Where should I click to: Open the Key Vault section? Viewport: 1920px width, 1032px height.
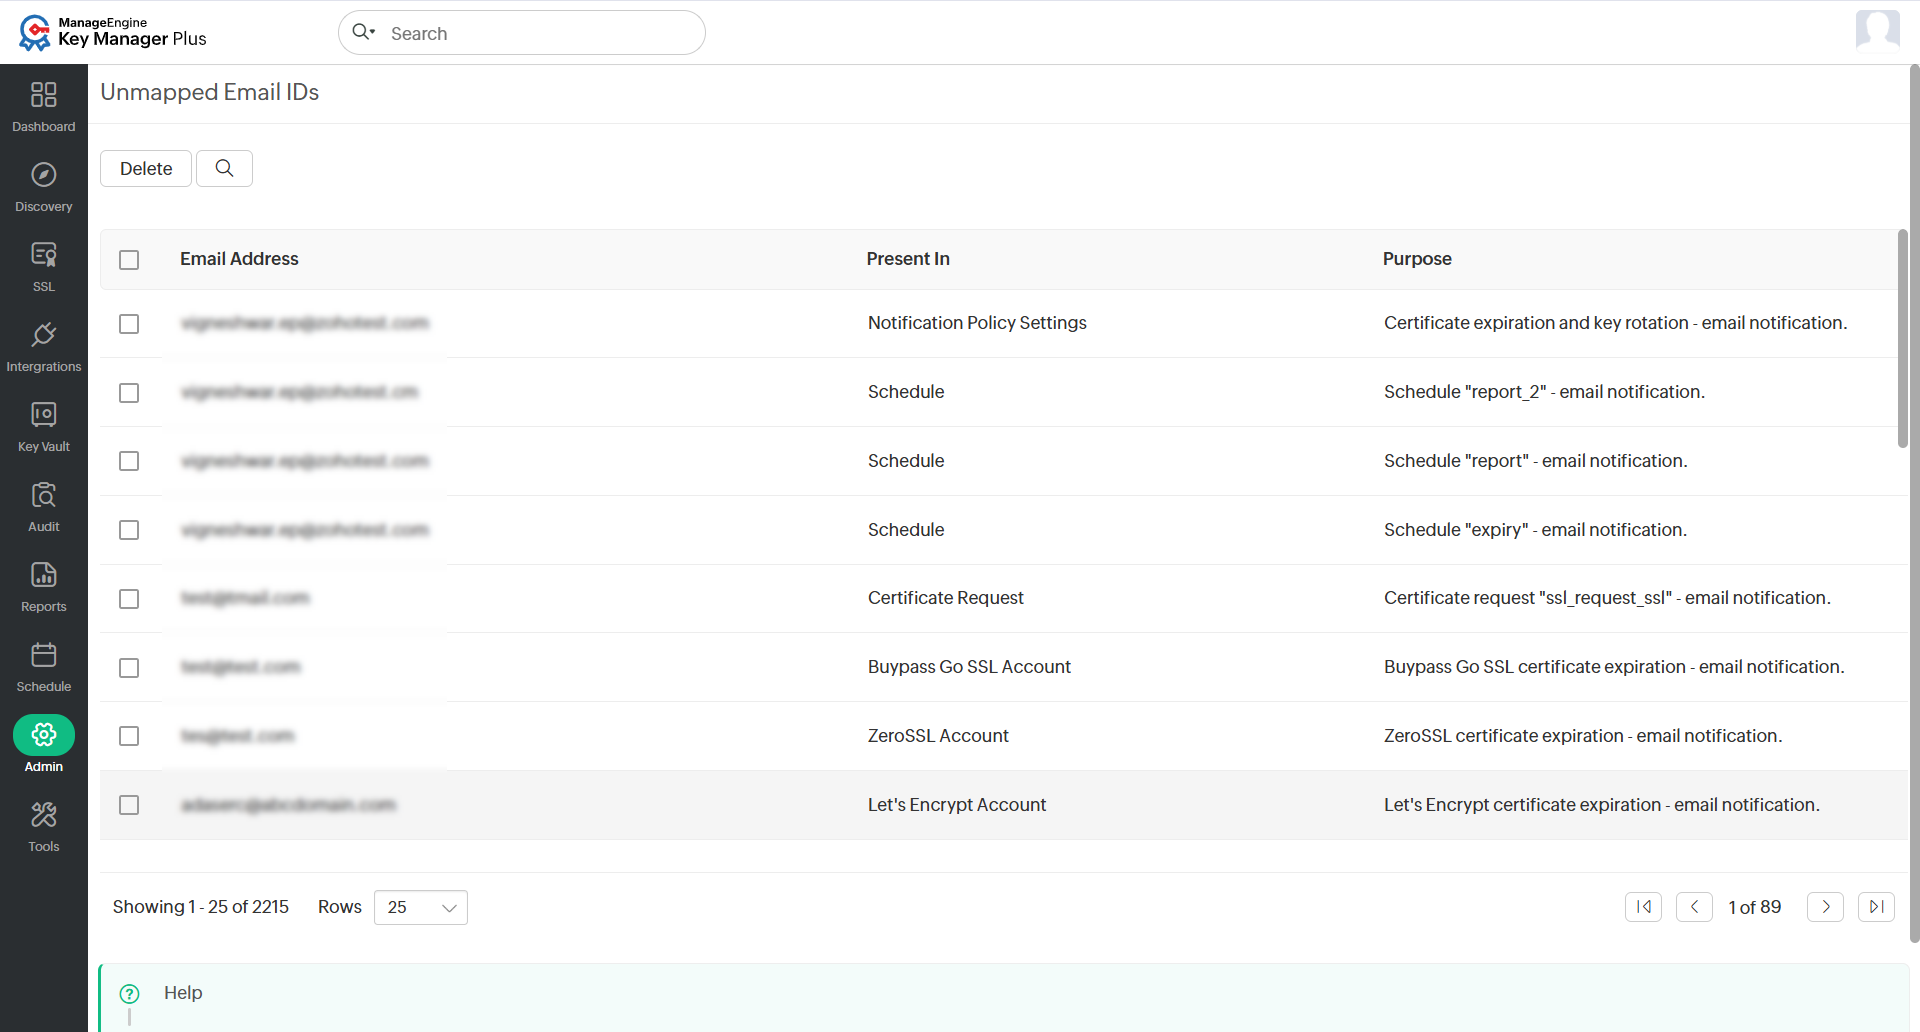(44, 427)
